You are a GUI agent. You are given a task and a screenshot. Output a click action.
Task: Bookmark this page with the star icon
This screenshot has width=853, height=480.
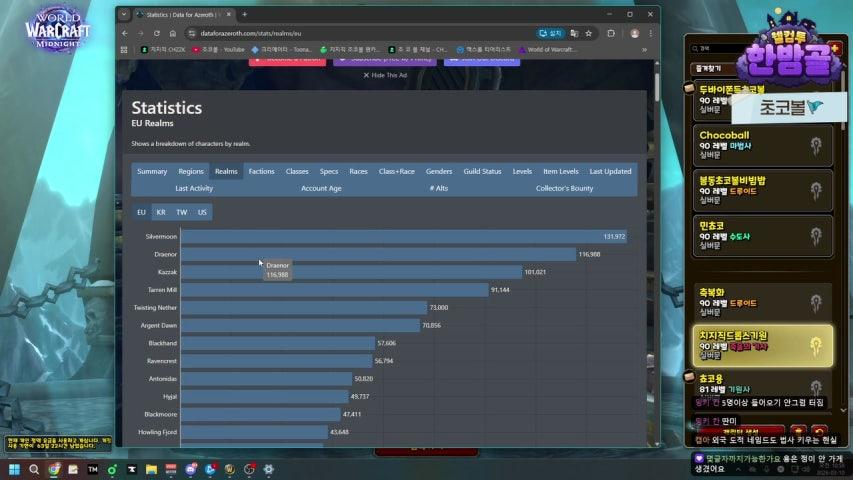coord(589,33)
